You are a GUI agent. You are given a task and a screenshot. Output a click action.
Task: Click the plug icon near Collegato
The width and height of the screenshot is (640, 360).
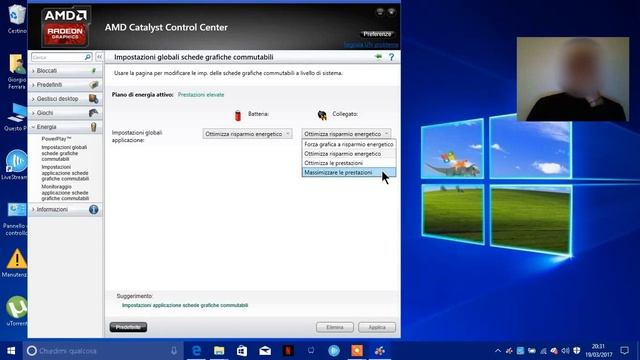[322, 115]
